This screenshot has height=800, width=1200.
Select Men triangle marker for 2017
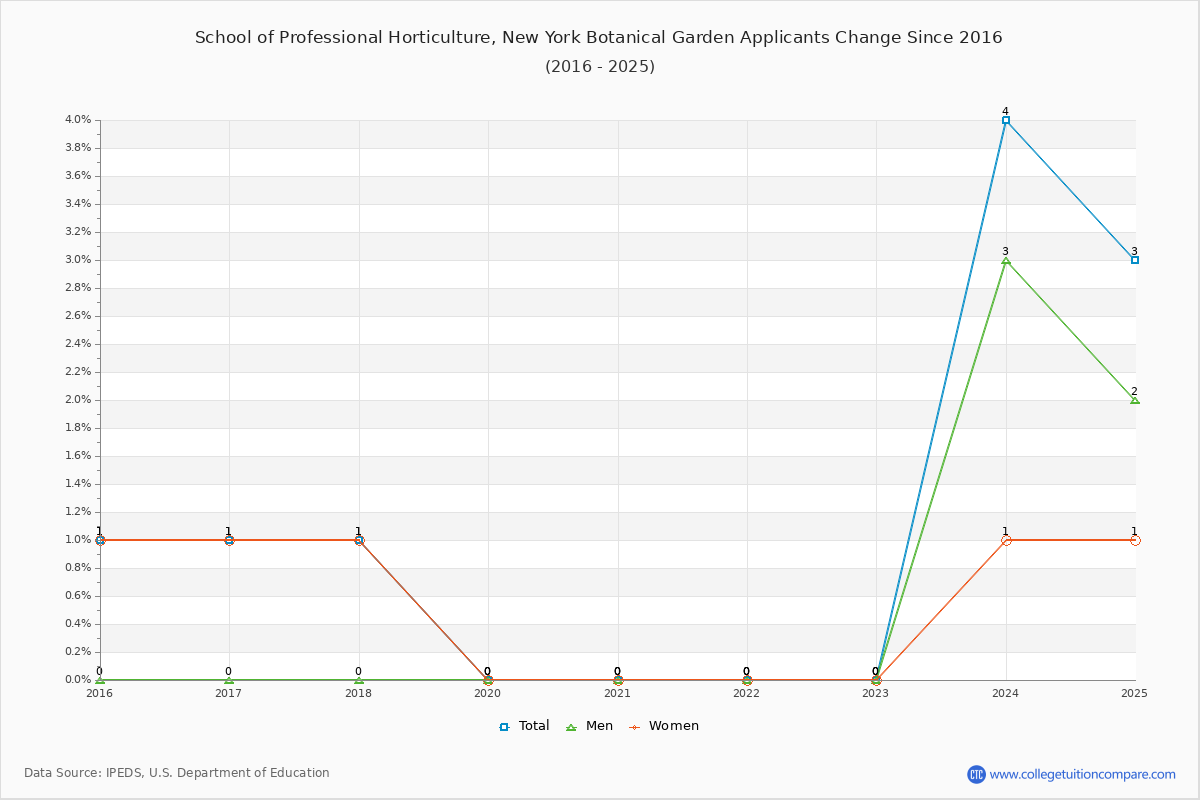coord(229,680)
